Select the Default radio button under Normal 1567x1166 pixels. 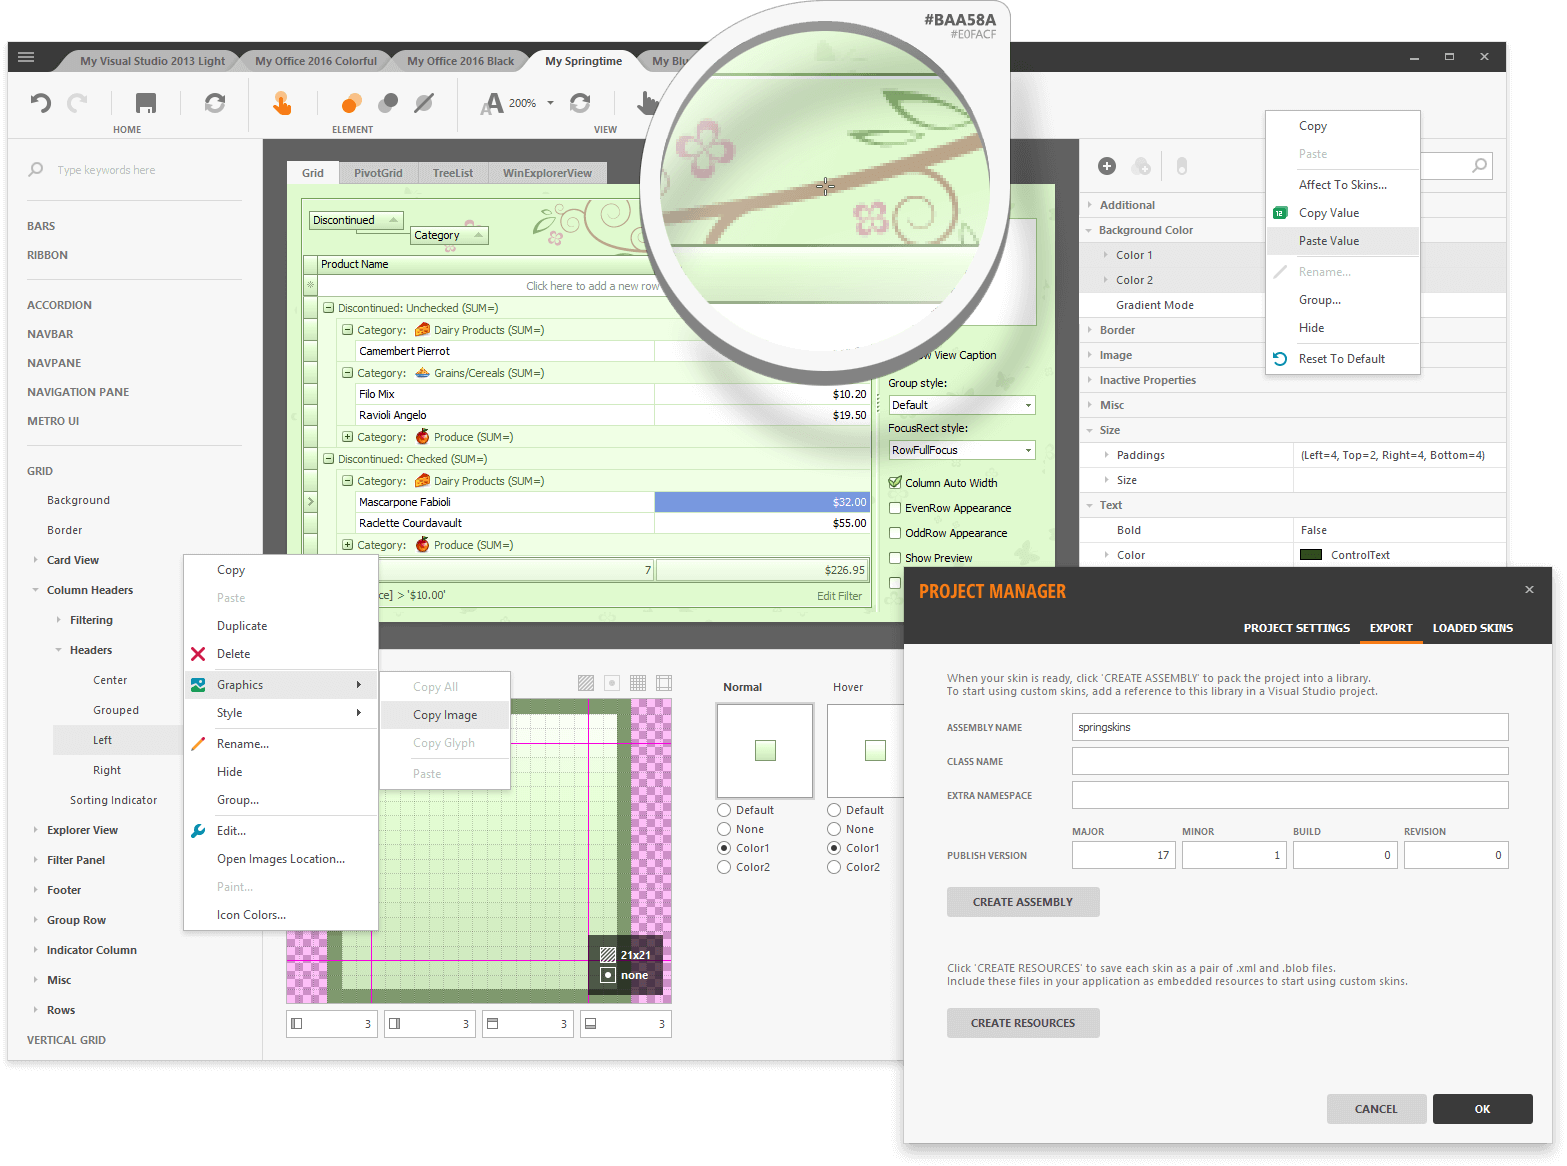coord(724,810)
